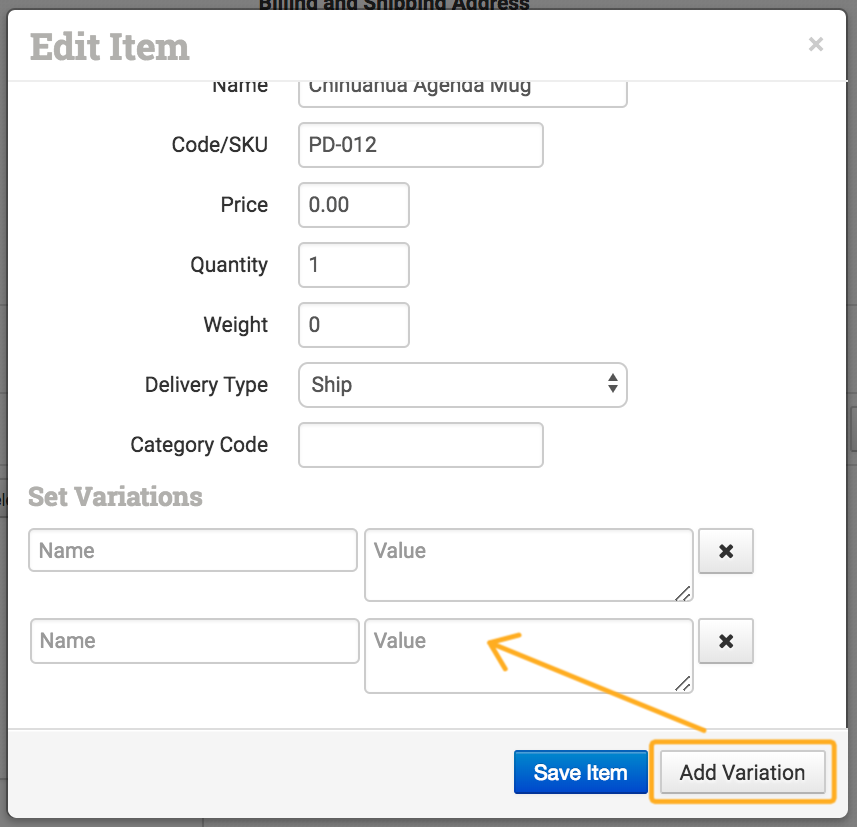Close the Edit Item dialog
Viewport: 857px width, 827px height.
(x=816, y=44)
